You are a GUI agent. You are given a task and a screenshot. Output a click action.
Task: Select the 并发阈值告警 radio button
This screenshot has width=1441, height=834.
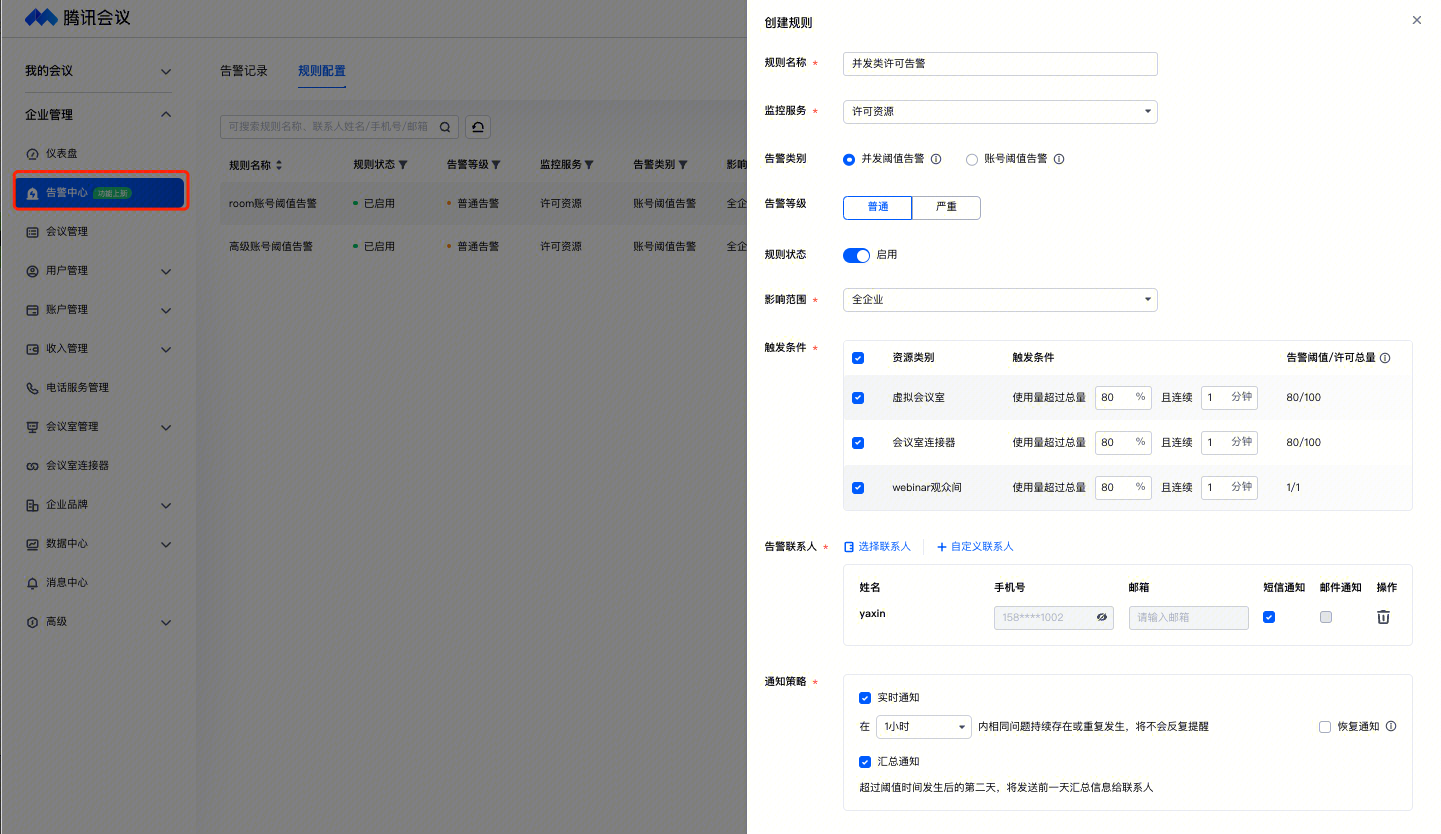point(849,159)
